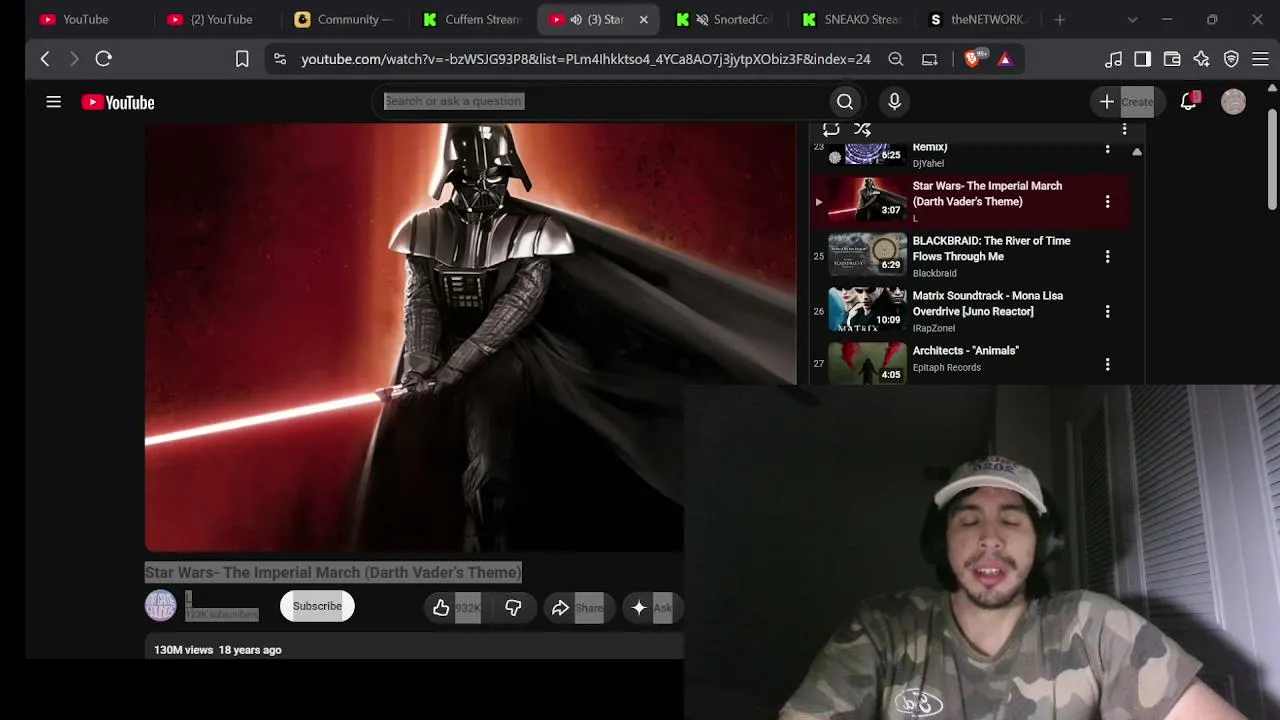The image size is (1280, 720).
Task: Dislike the Imperial March video
Action: pos(513,608)
